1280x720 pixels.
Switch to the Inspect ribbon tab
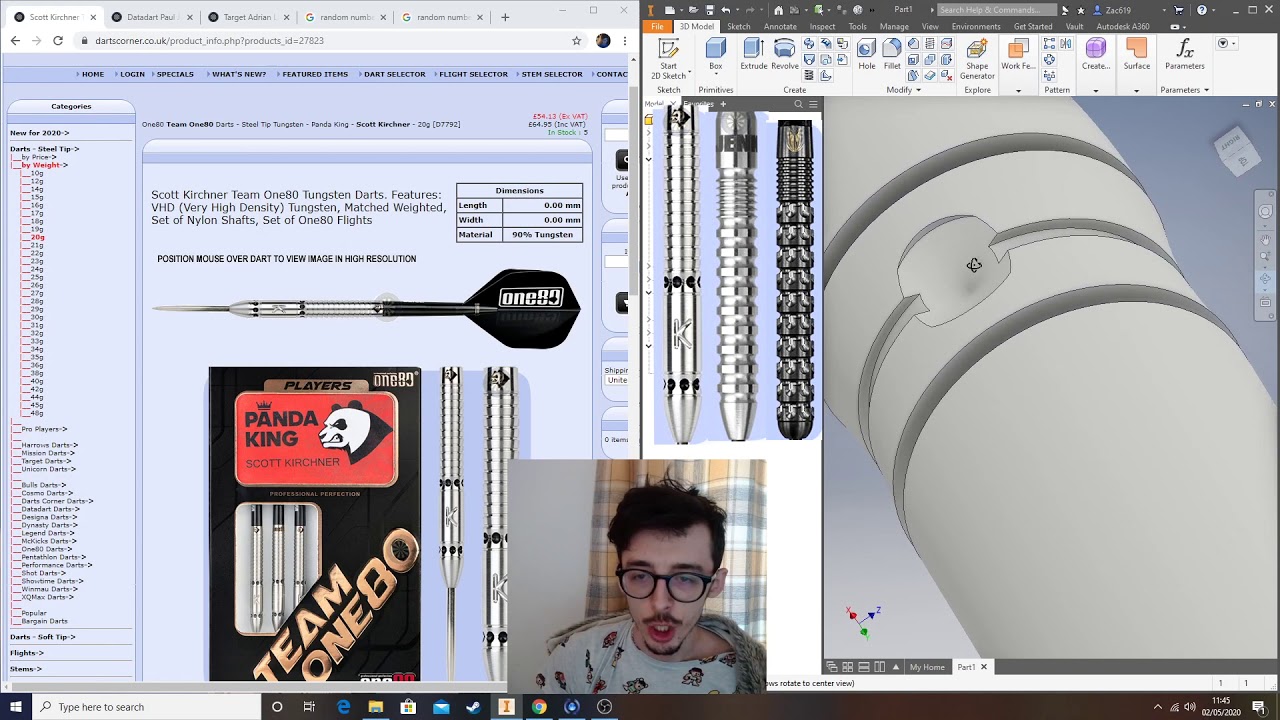coord(822,27)
